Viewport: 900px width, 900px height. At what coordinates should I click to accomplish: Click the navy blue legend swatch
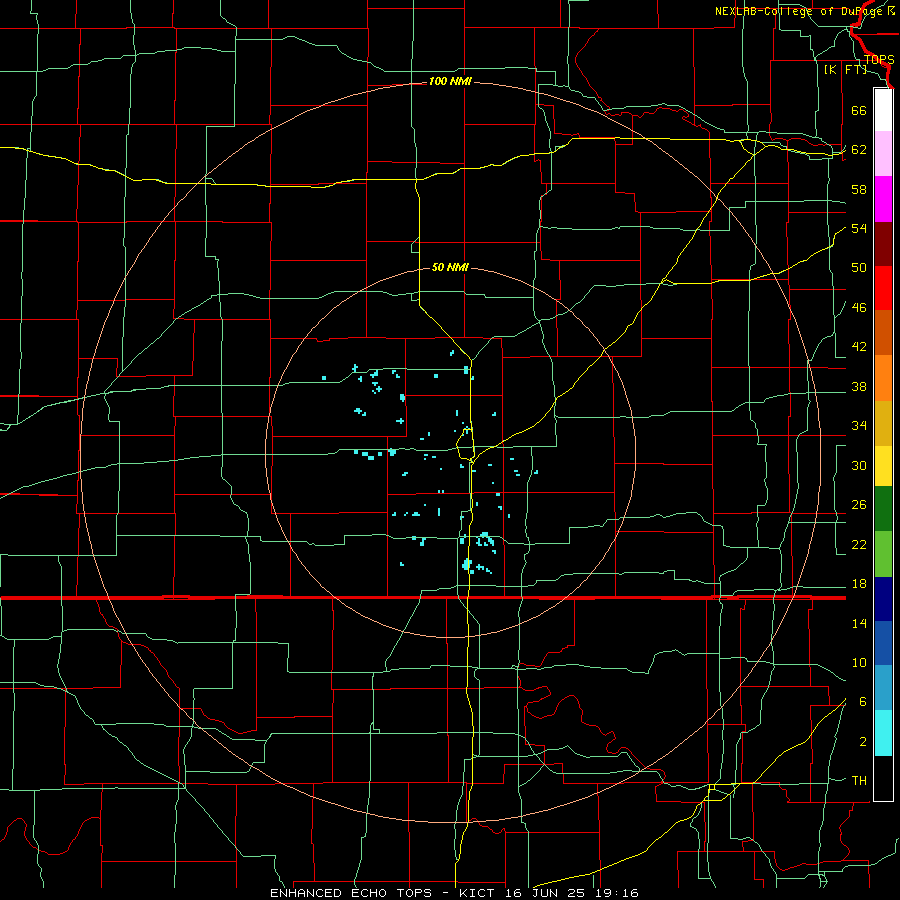pos(883,599)
